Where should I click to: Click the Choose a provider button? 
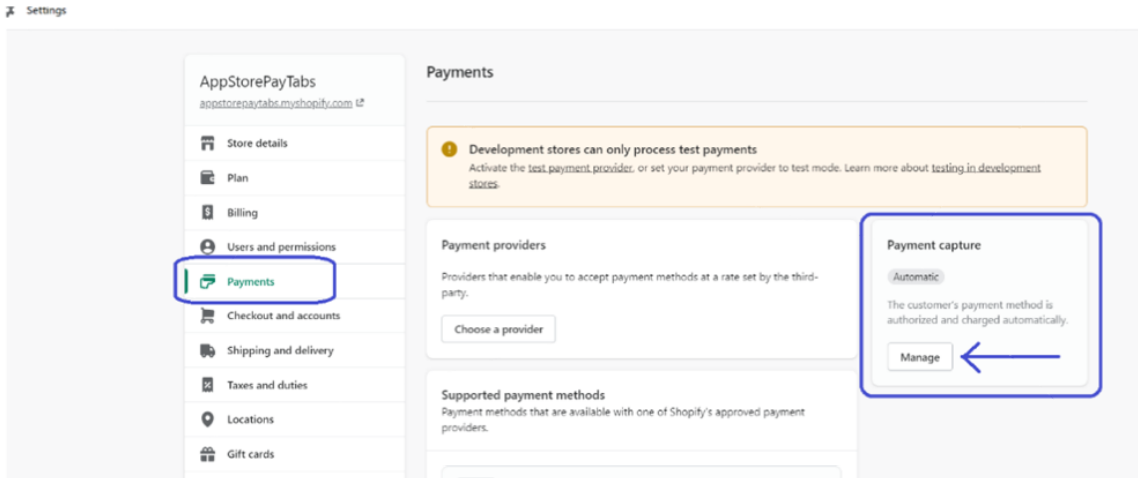[x=499, y=329]
